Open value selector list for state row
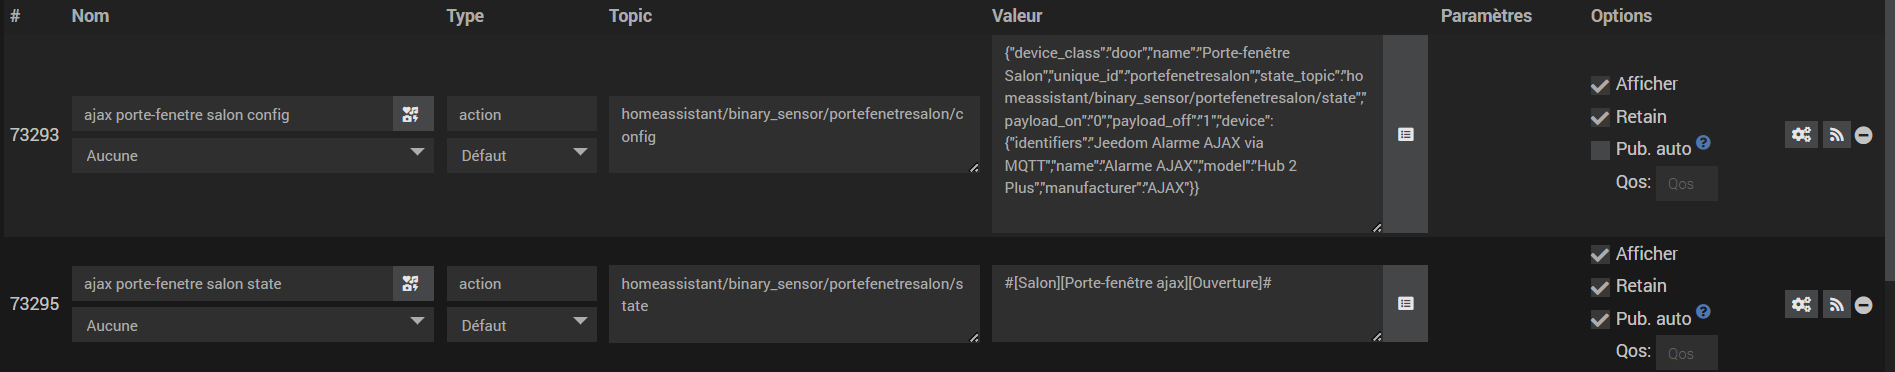This screenshot has width=1895, height=372. tap(1405, 303)
